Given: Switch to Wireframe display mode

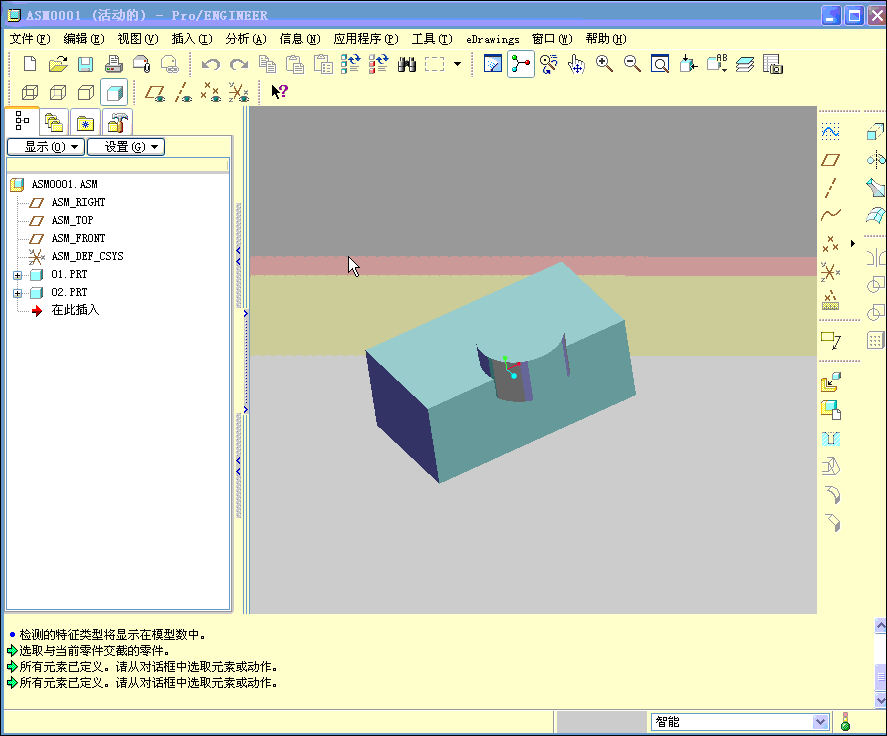Looking at the screenshot, I should point(30,92).
